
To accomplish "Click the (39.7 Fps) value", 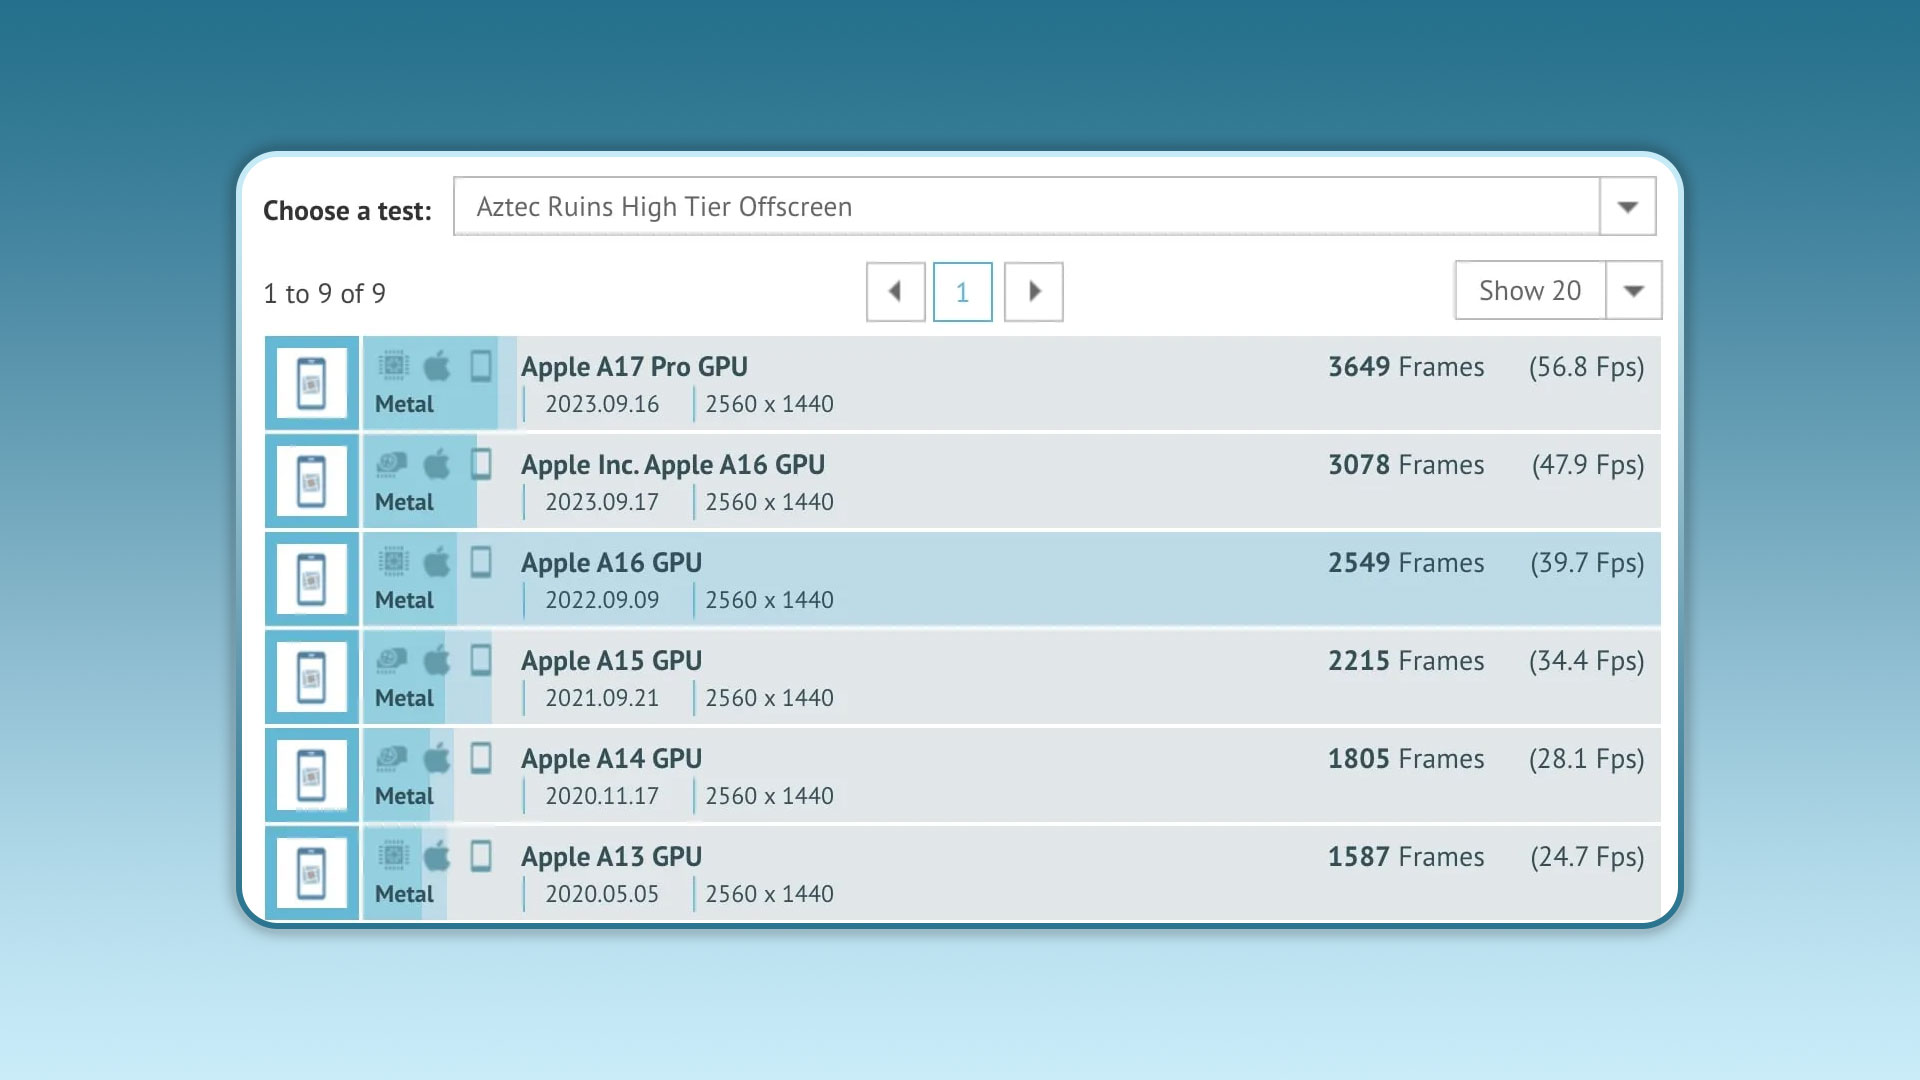I will 1587,563.
